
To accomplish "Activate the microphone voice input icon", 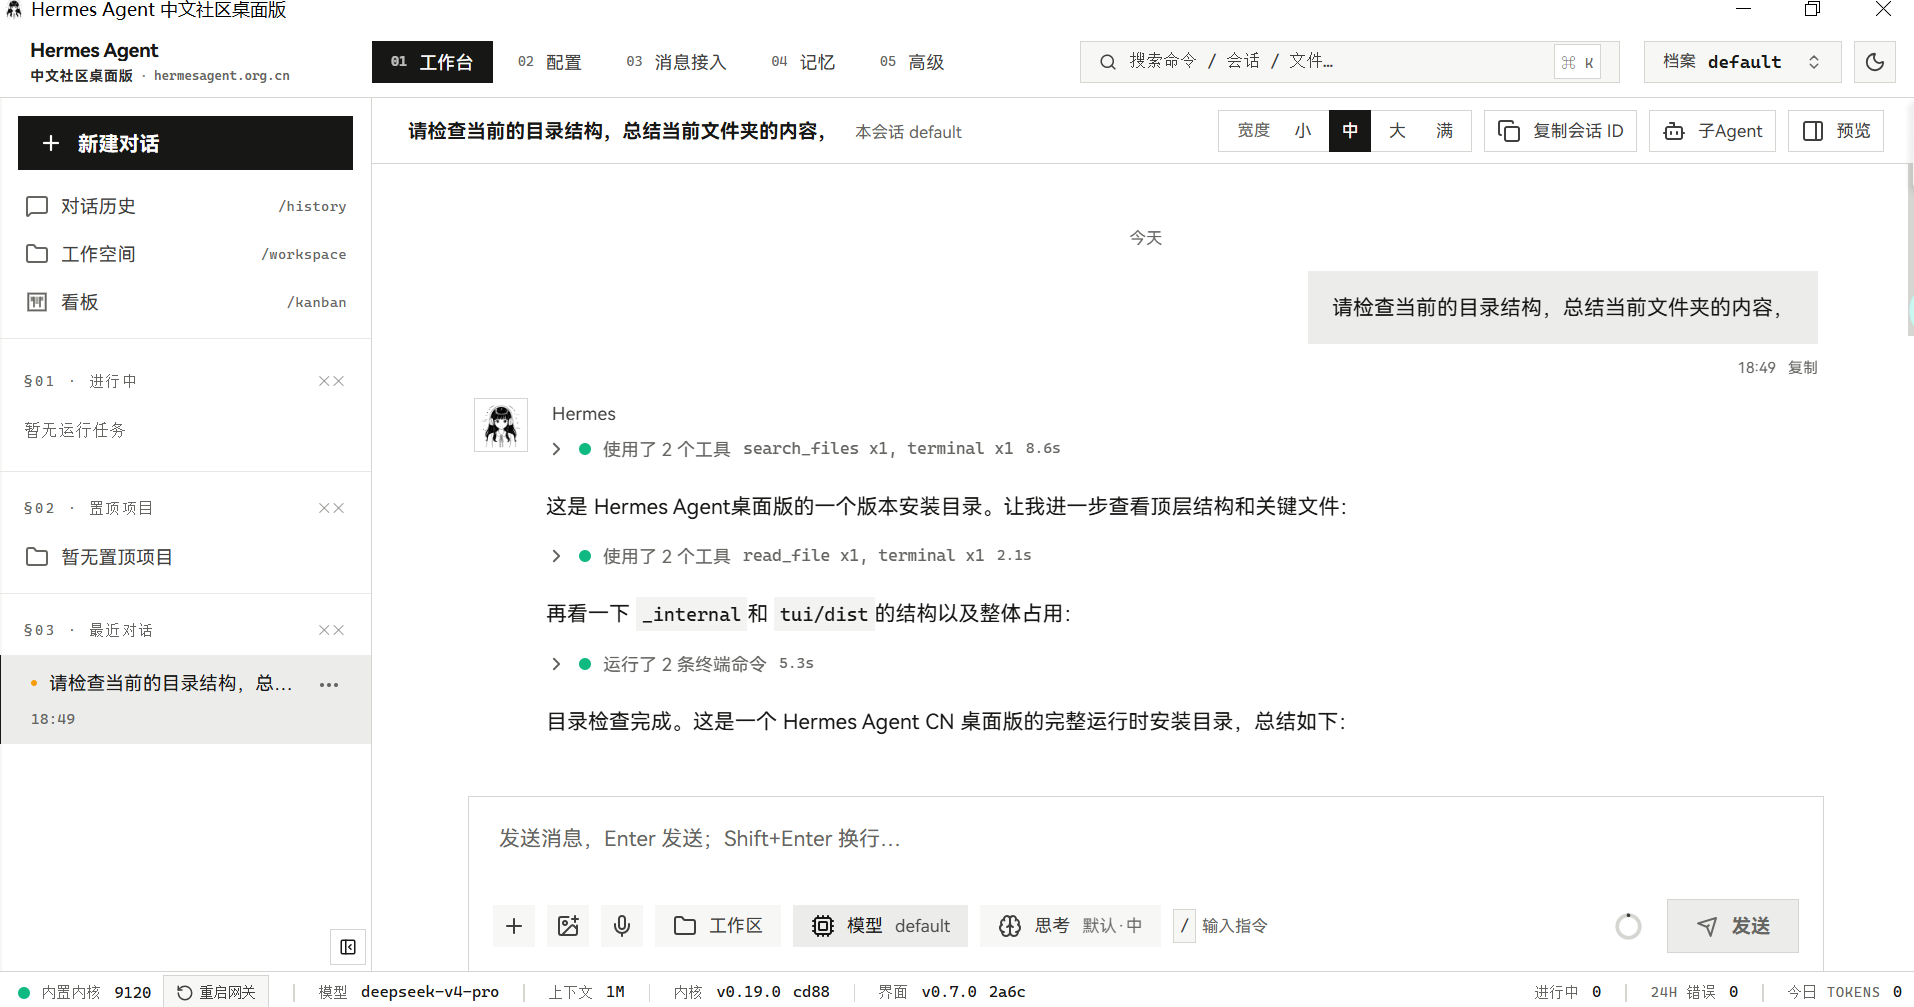I will pos(622,926).
